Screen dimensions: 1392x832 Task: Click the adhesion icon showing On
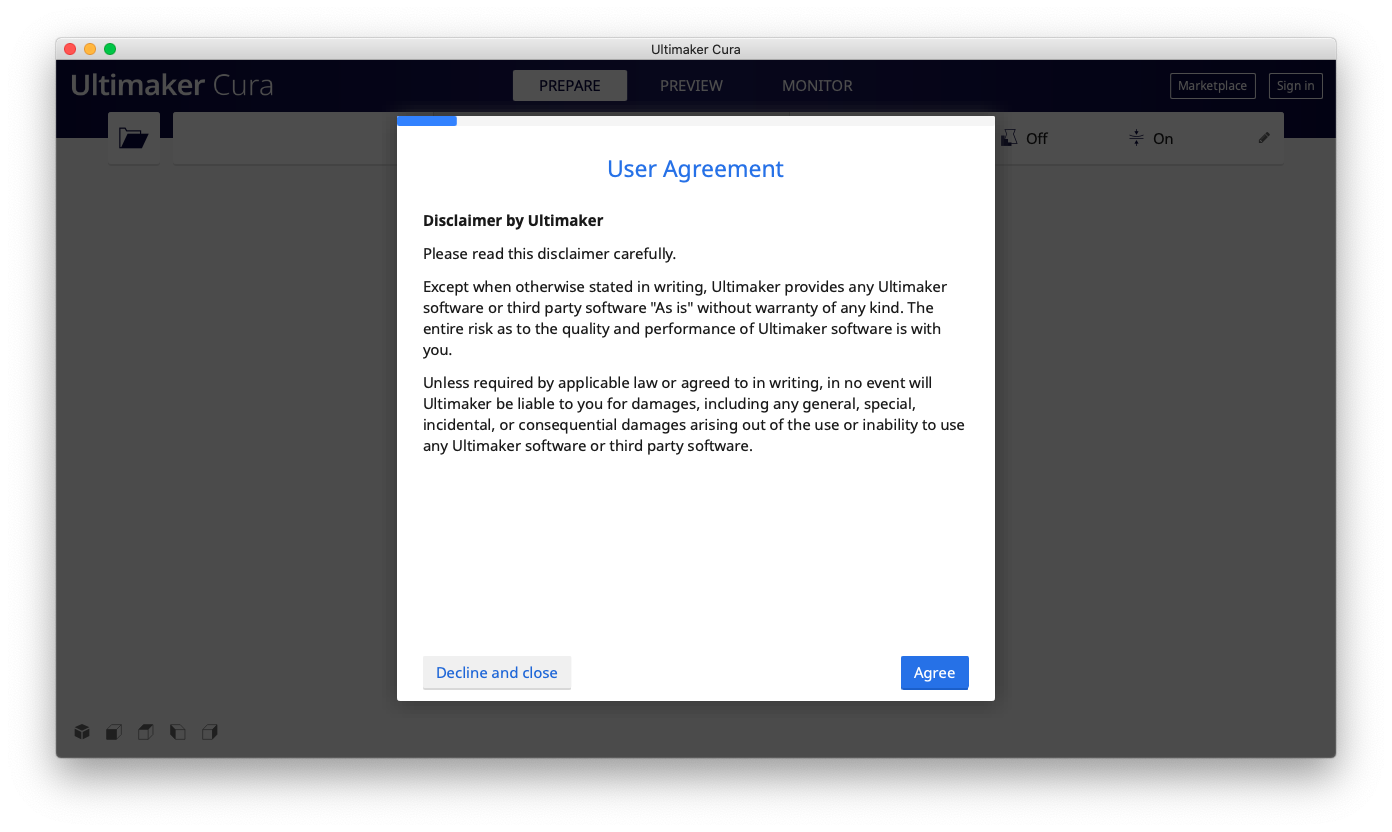point(1136,138)
